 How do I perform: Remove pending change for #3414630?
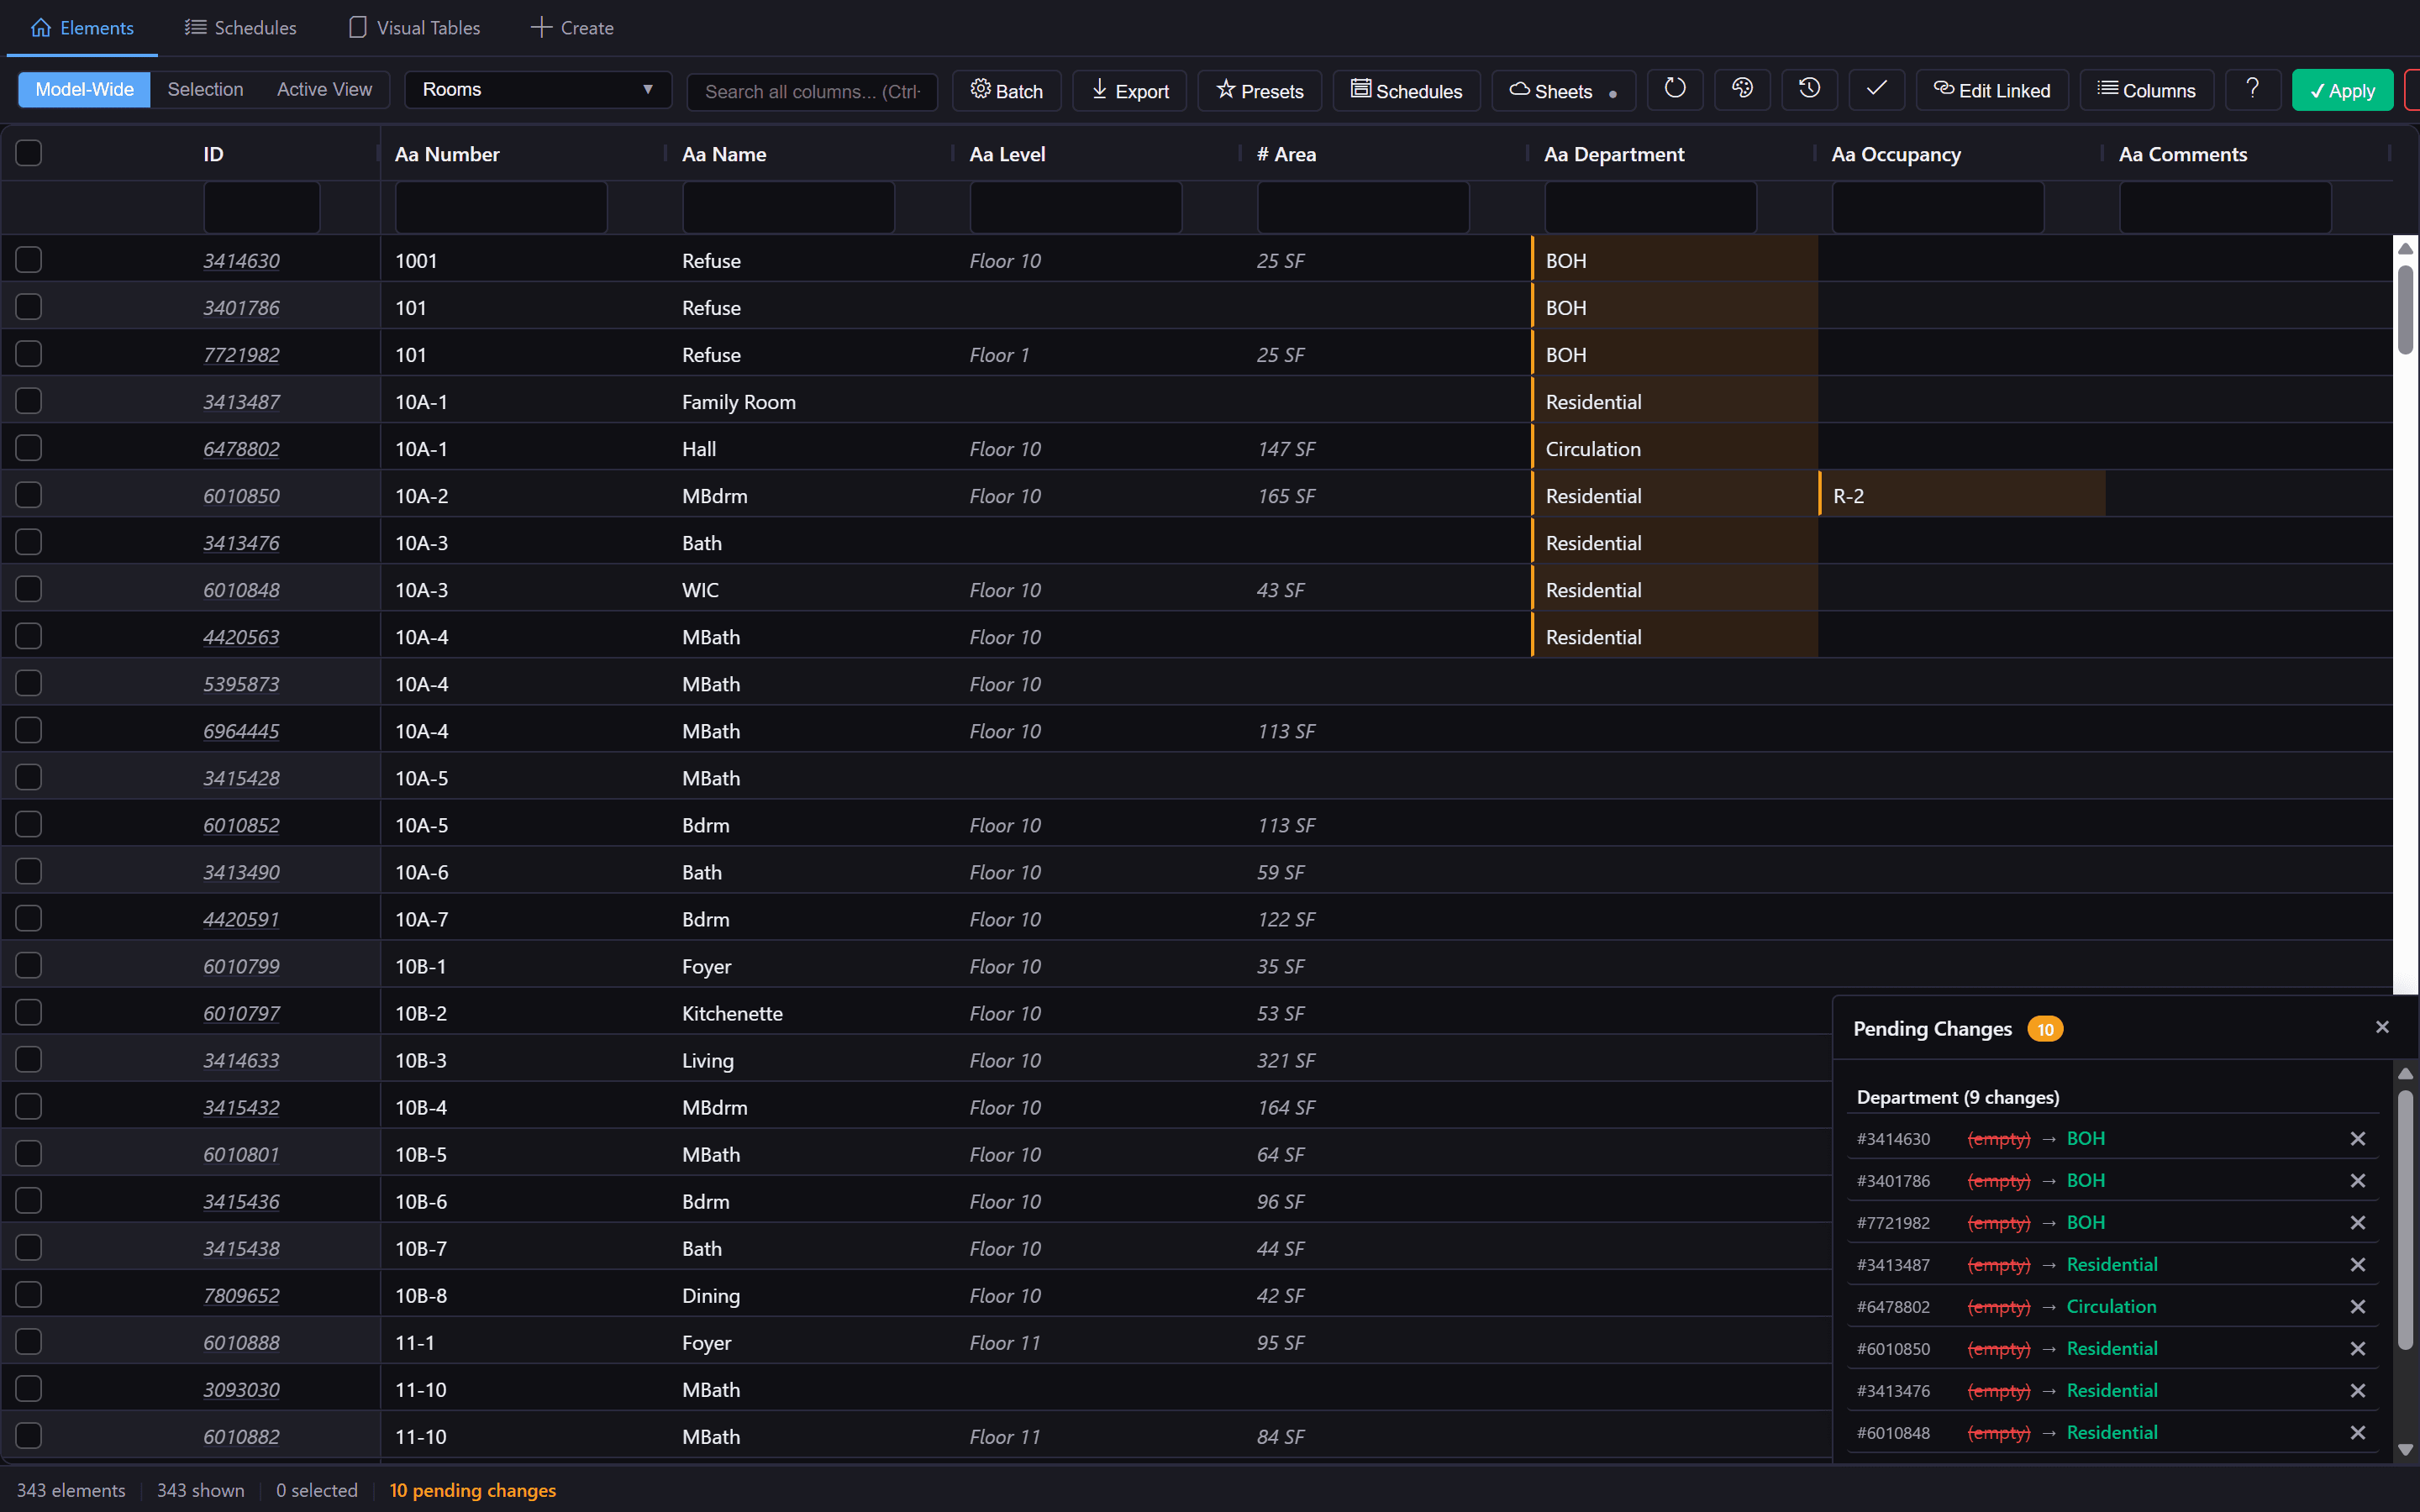(2357, 1139)
